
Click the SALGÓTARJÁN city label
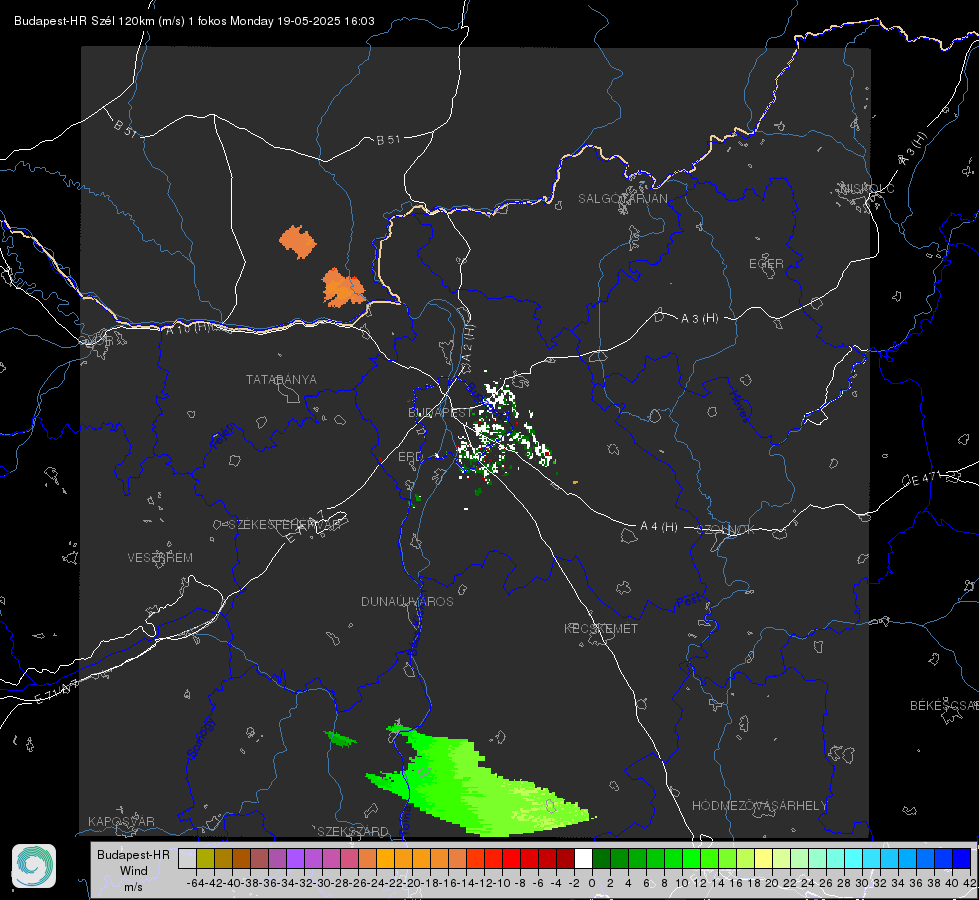point(622,199)
